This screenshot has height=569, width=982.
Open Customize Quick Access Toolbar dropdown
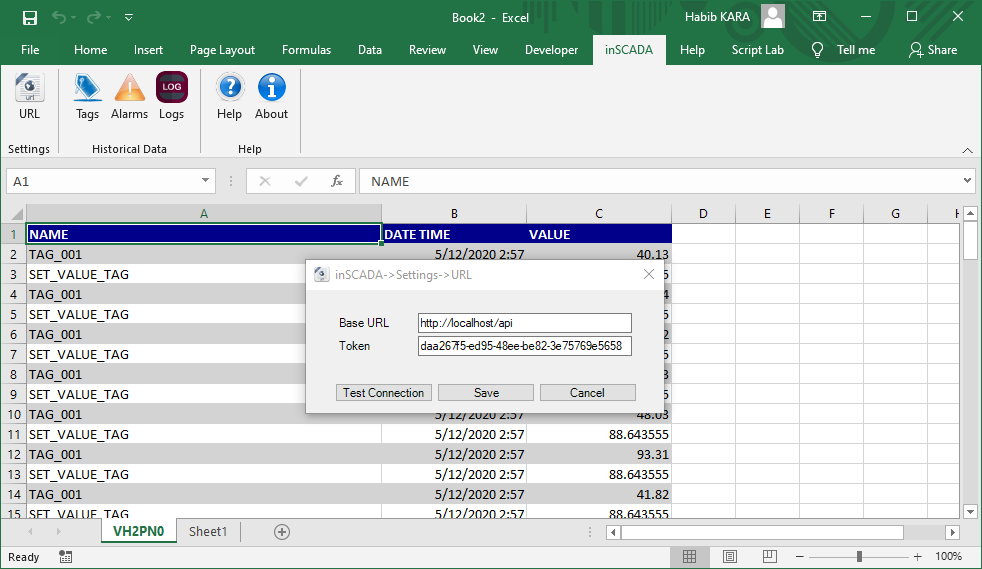click(x=128, y=18)
